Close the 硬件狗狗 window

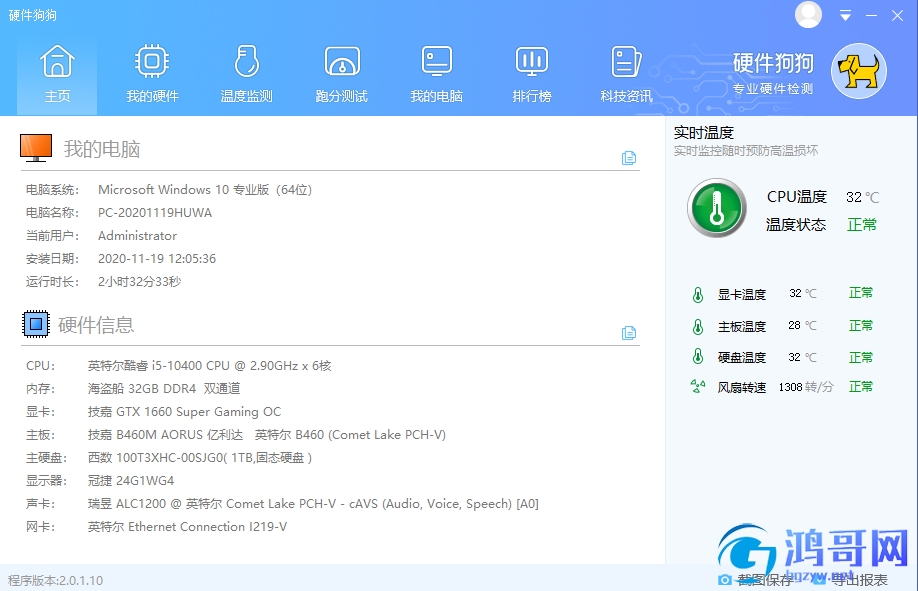897,16
